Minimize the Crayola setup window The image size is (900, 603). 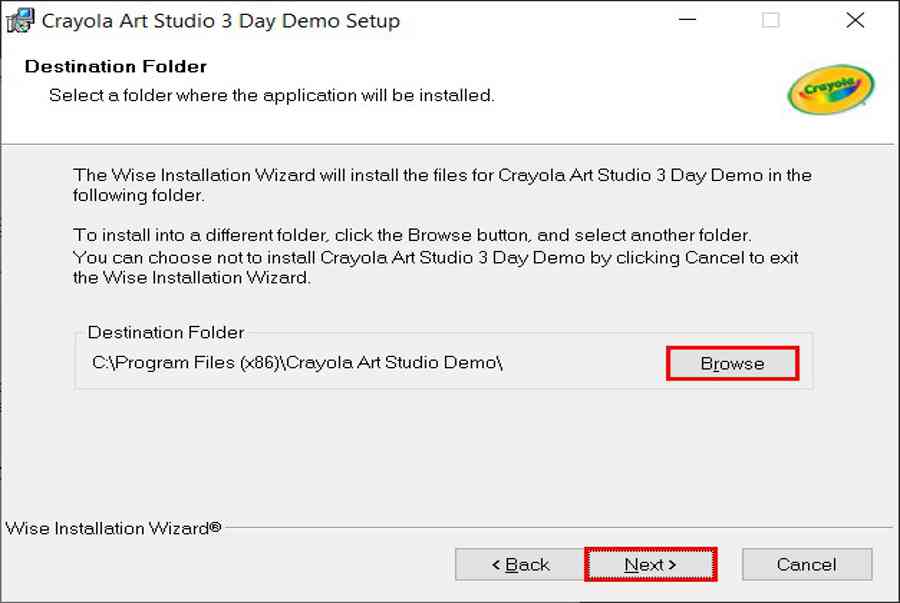[x=687, y=20]
